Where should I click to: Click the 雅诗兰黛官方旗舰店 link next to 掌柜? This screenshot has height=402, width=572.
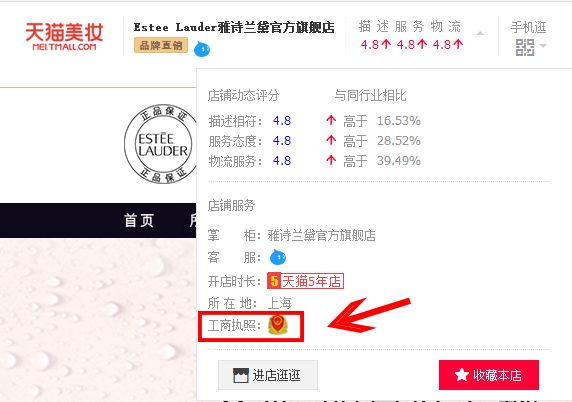(x=321, y=235)
